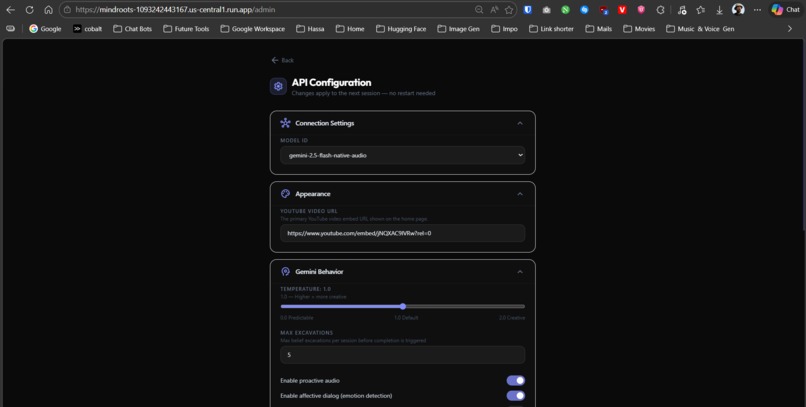The width and height of the screenshot is (806, 407).
Task: Click the bookmarks bar toggle icon left of Google
Action: click(x=10, y=29)
